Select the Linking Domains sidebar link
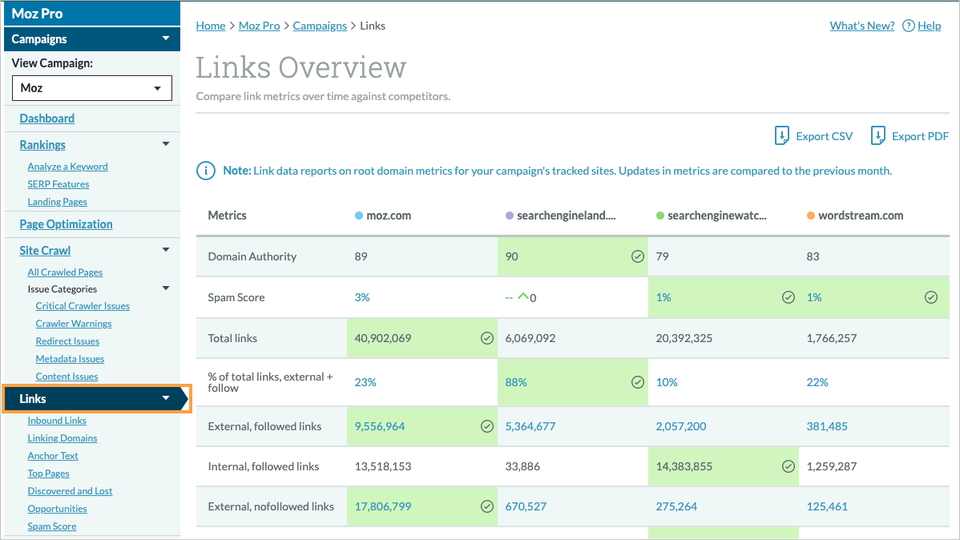 (x=62, y=438)
